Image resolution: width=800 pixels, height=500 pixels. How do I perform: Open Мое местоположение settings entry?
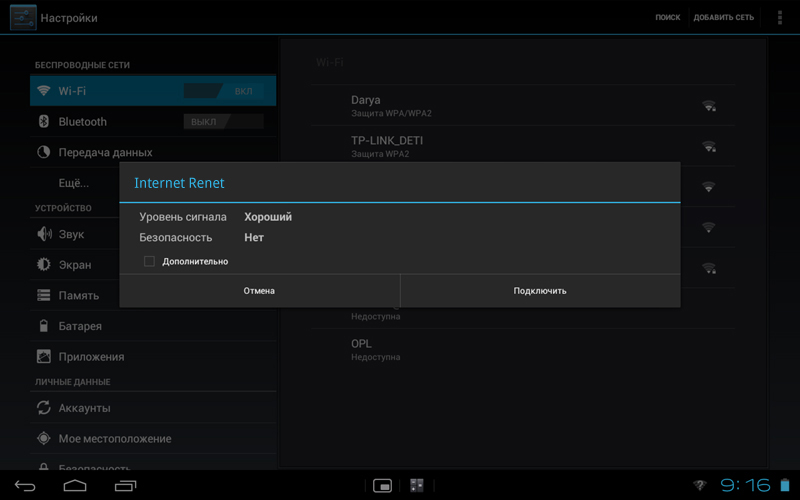tap(153, 438)
